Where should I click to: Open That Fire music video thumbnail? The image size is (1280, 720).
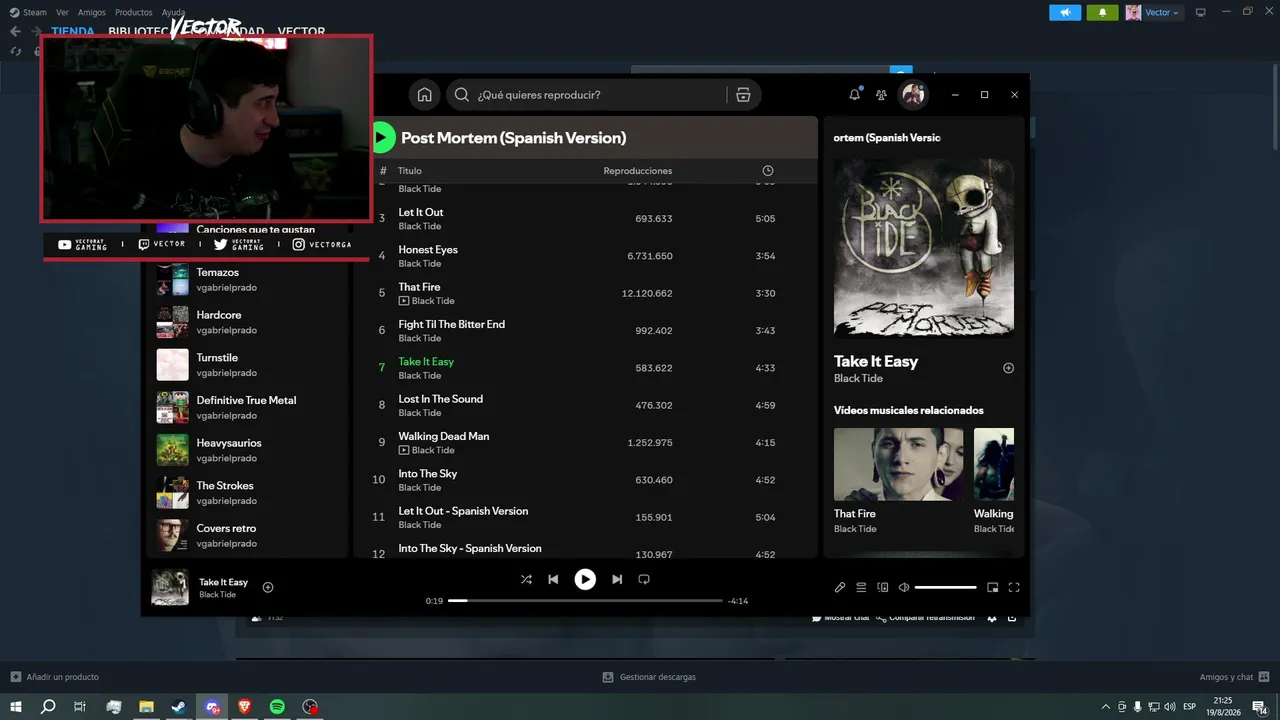tap(899, 464)
